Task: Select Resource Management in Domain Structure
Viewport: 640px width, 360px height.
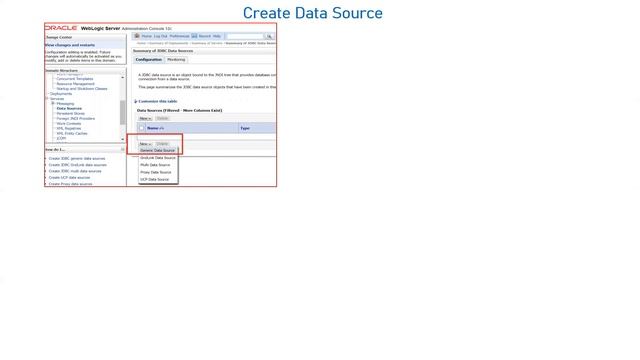Action: [x=75, y=84]
